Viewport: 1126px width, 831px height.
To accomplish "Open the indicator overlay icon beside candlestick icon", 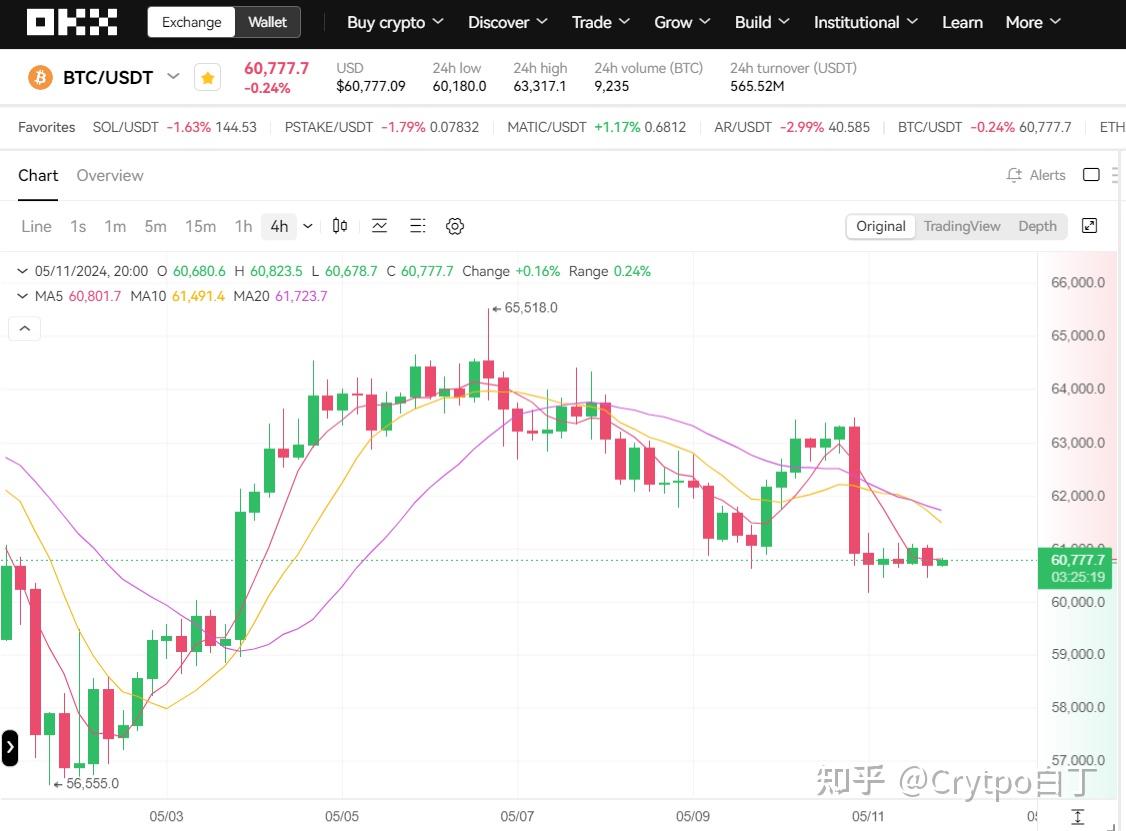I will 379,226.
